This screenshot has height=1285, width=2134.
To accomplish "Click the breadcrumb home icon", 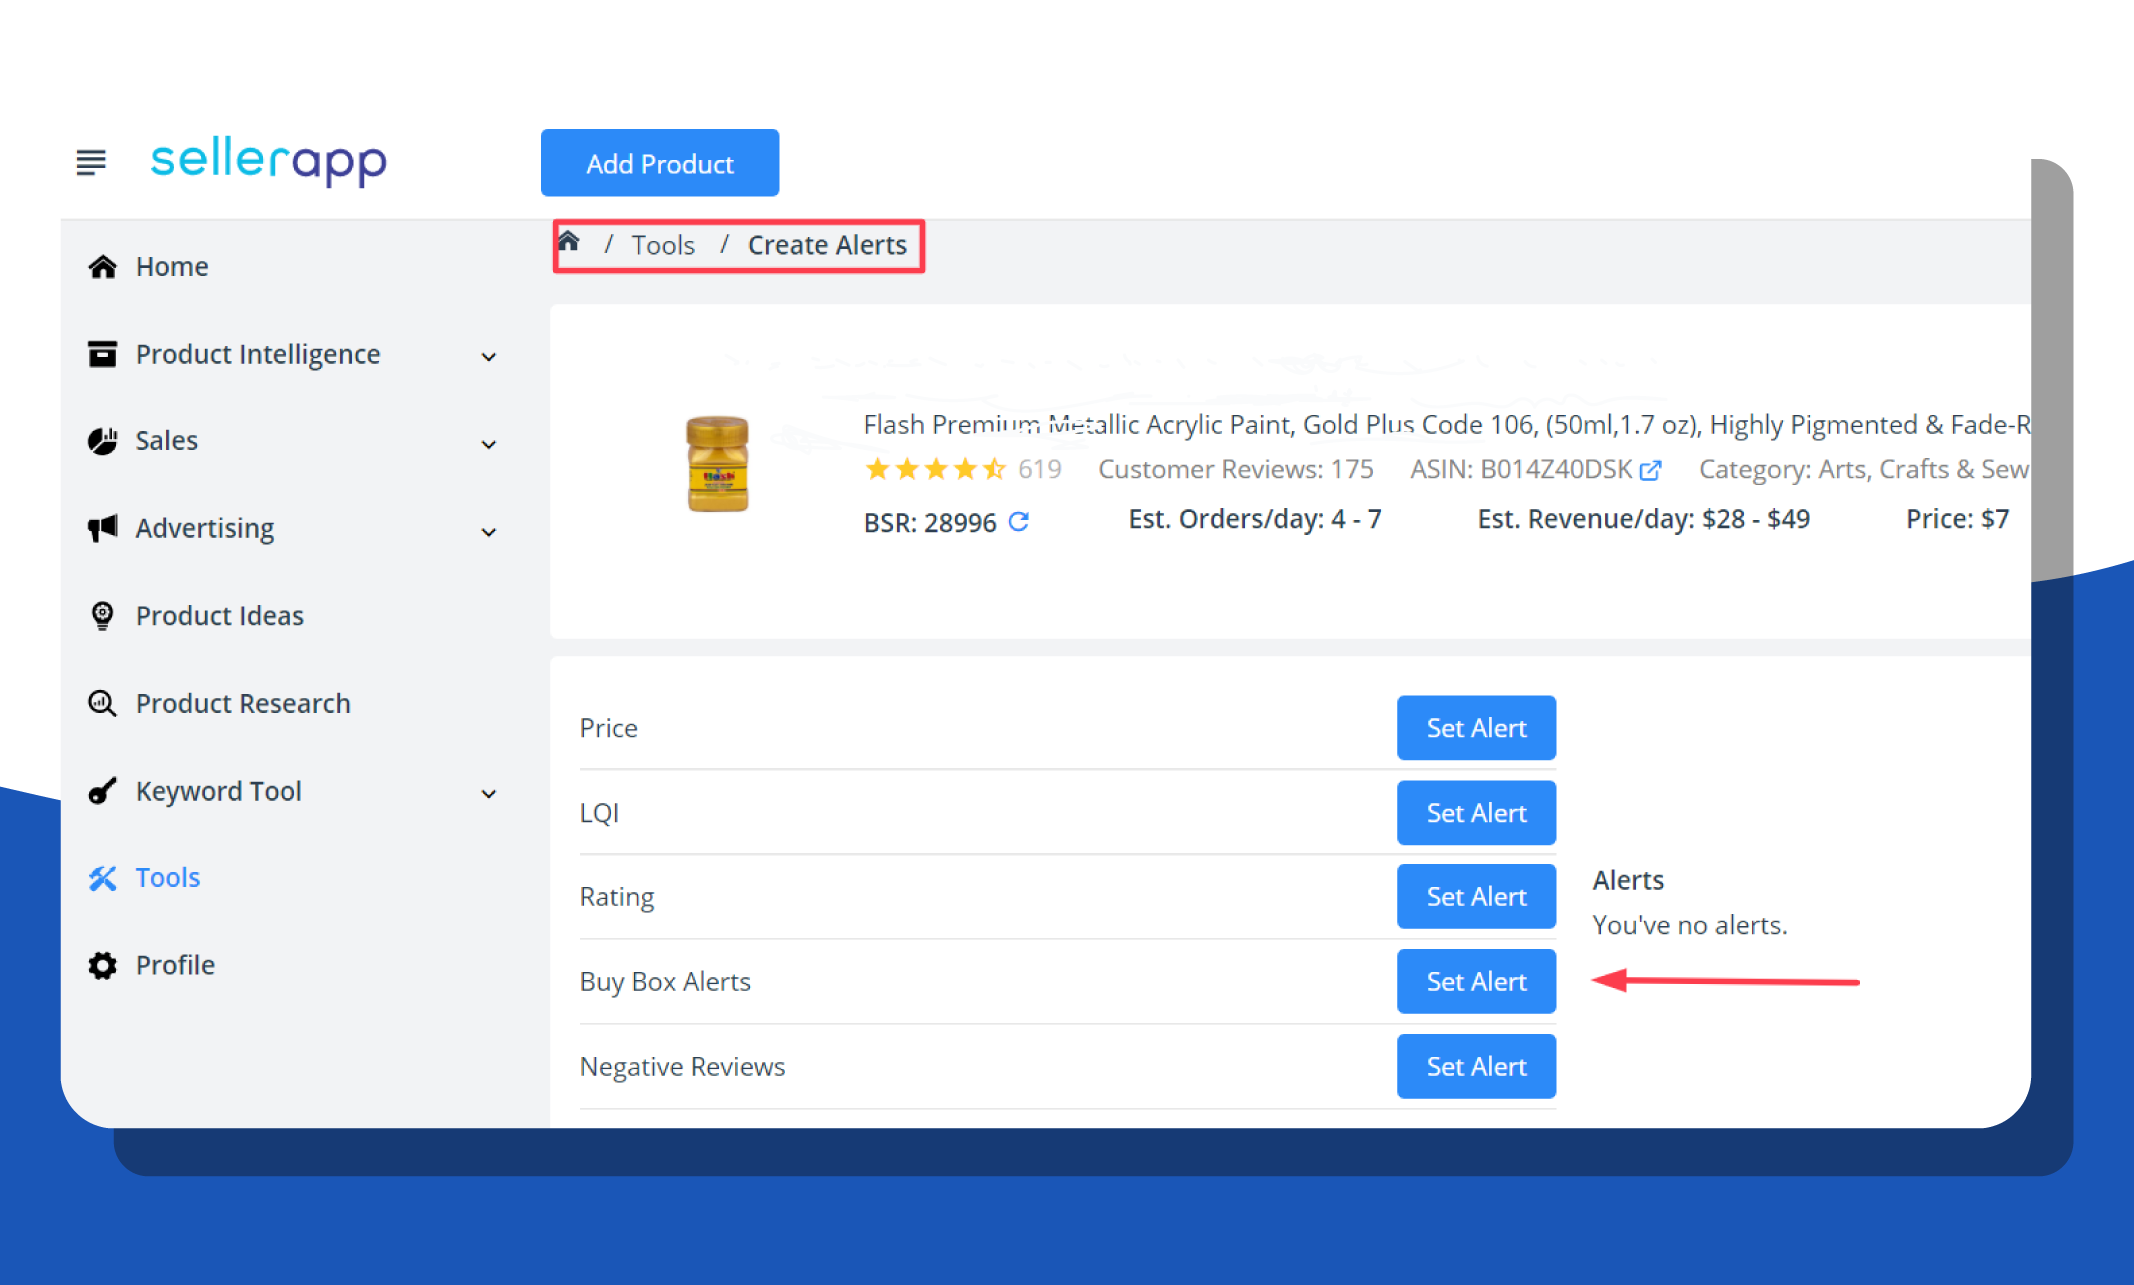I will [x=569, y=241].
